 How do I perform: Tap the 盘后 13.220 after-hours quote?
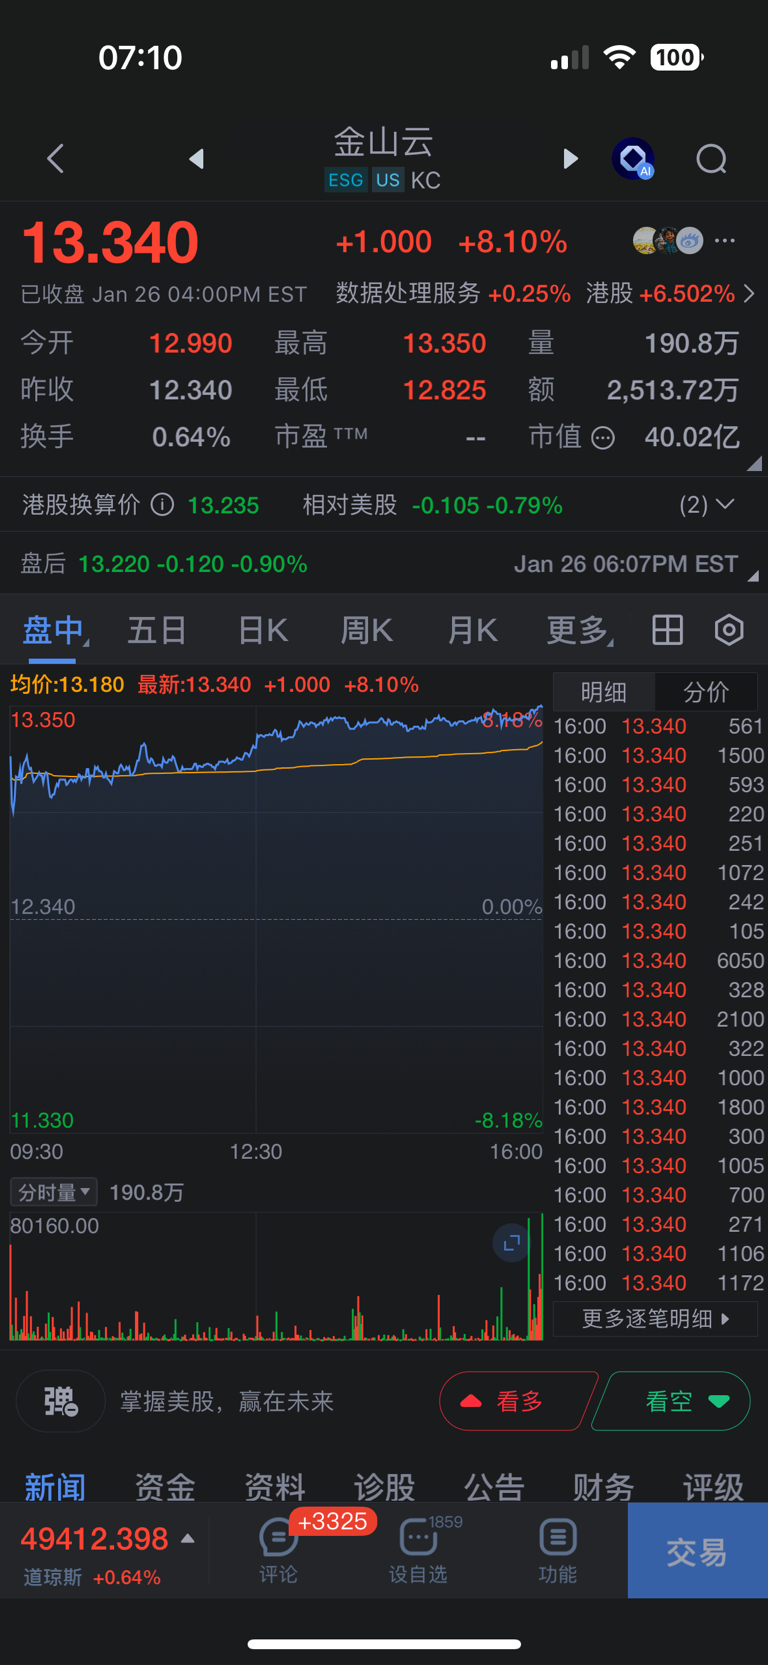[164, 564]
